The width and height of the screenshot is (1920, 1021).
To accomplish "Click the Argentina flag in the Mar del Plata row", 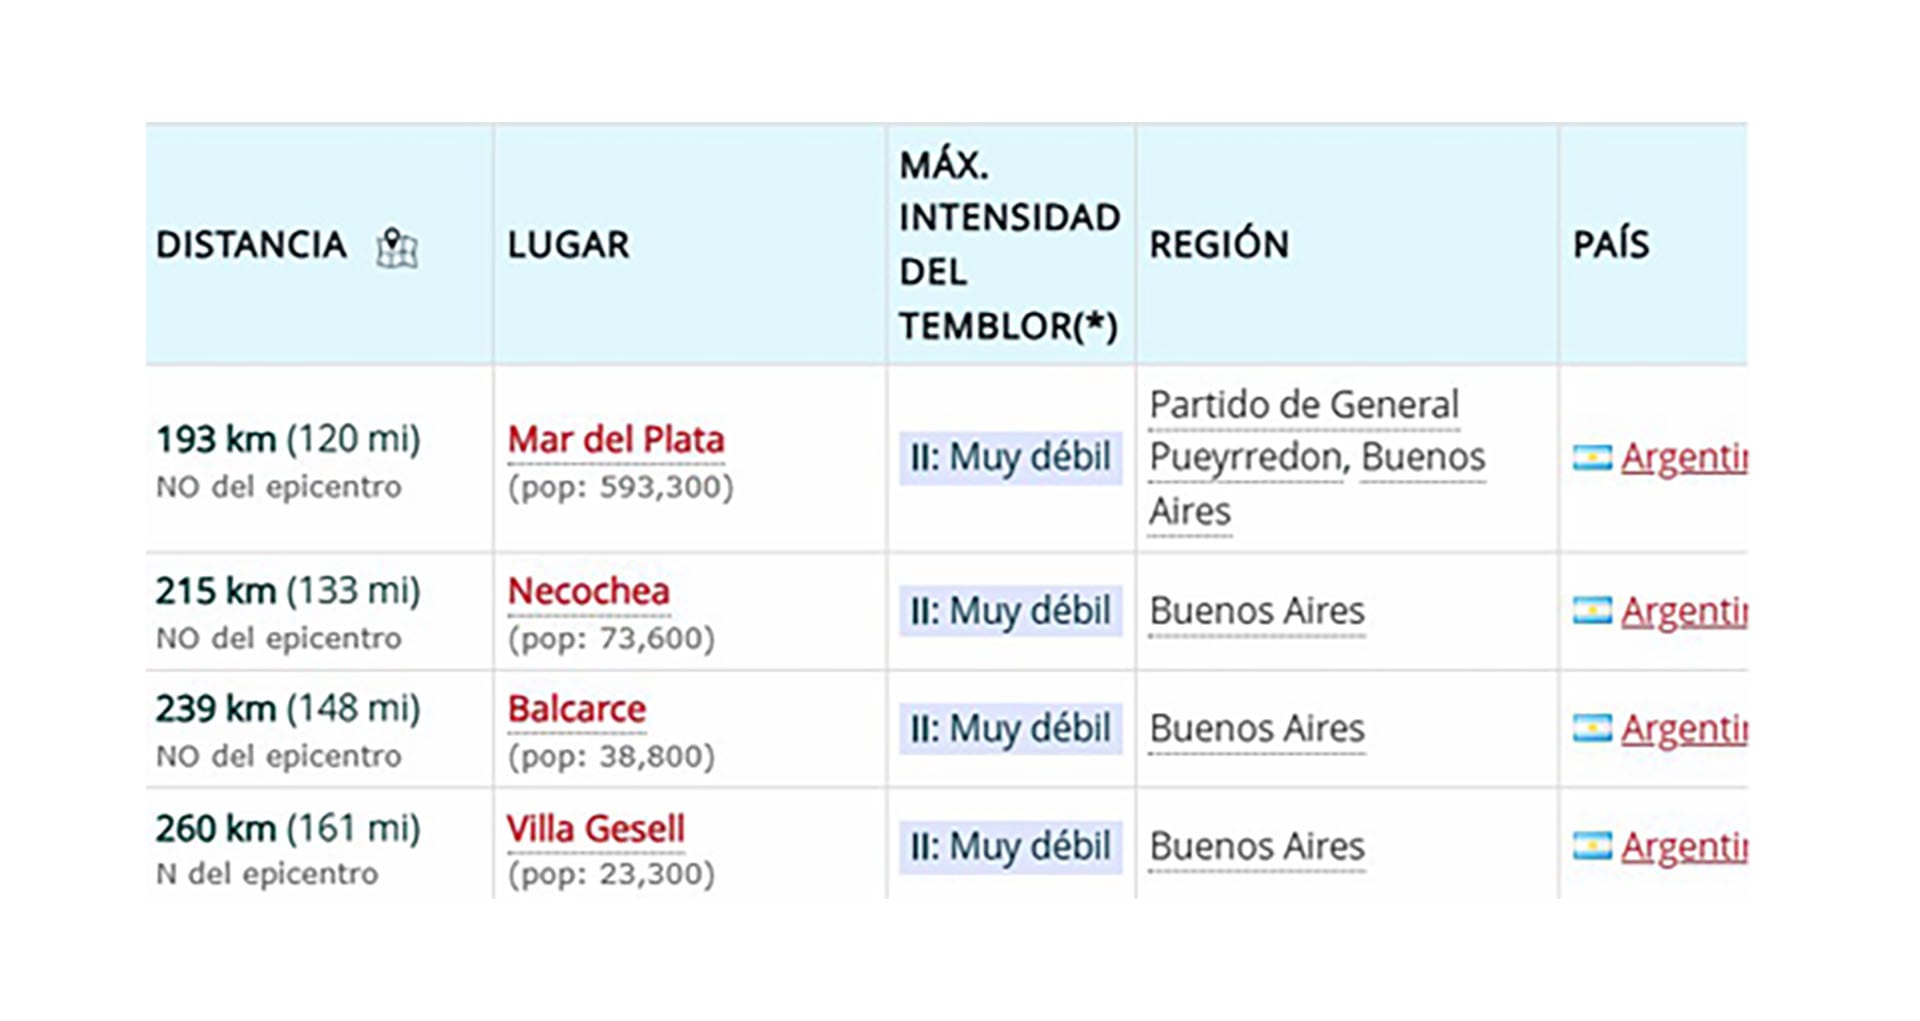I will click(x=1593, y=457).
